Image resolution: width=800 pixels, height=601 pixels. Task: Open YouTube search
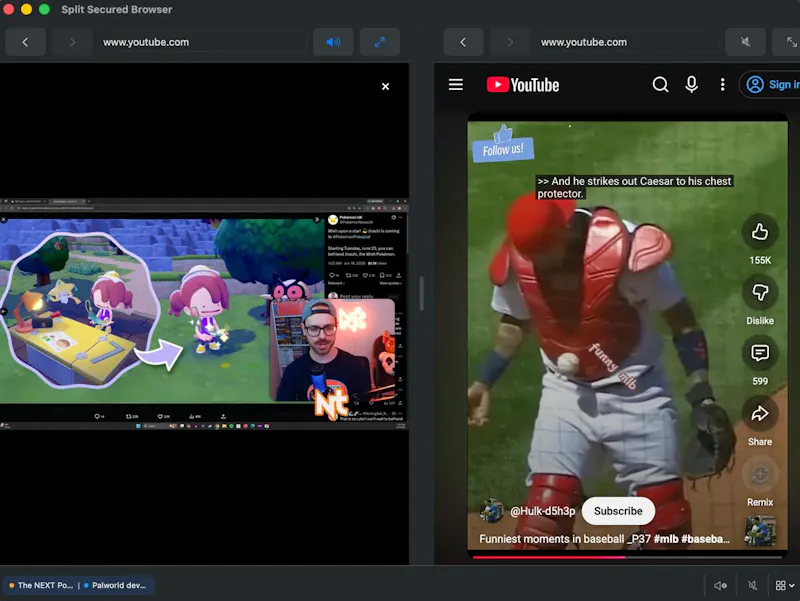click(x=660, y=85)
